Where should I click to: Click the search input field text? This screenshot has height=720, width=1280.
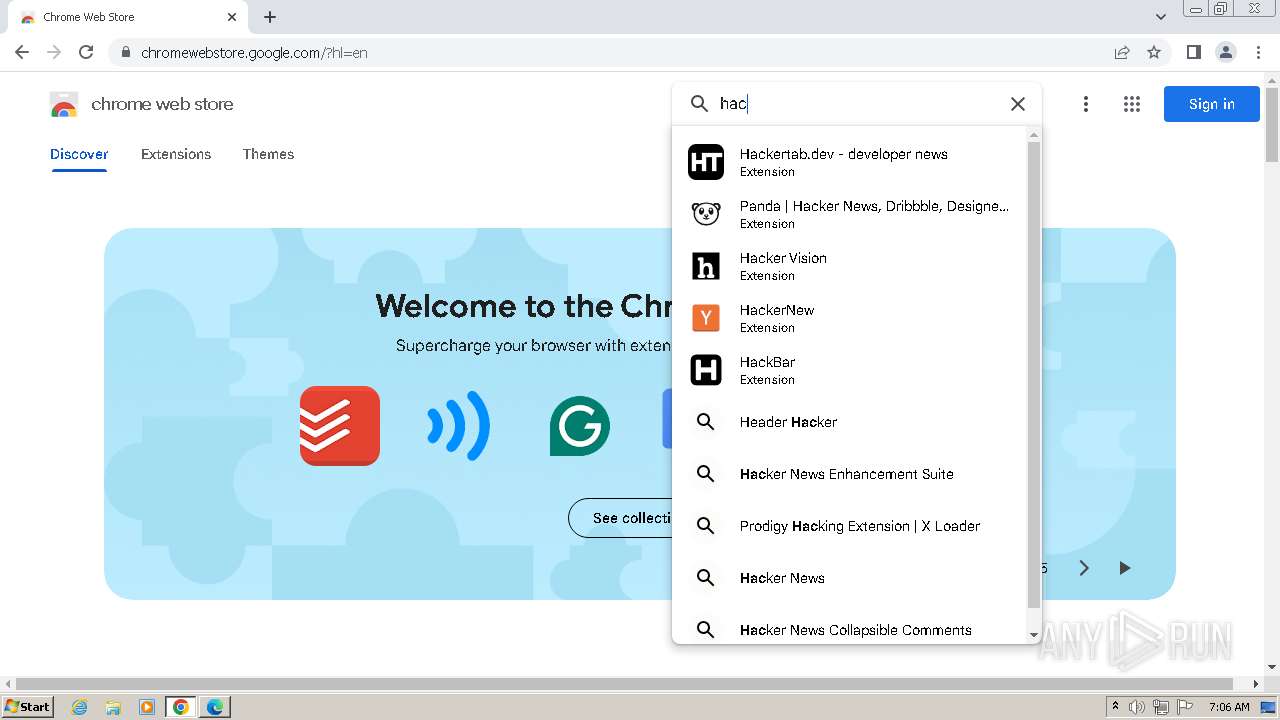tap(733, 104)
